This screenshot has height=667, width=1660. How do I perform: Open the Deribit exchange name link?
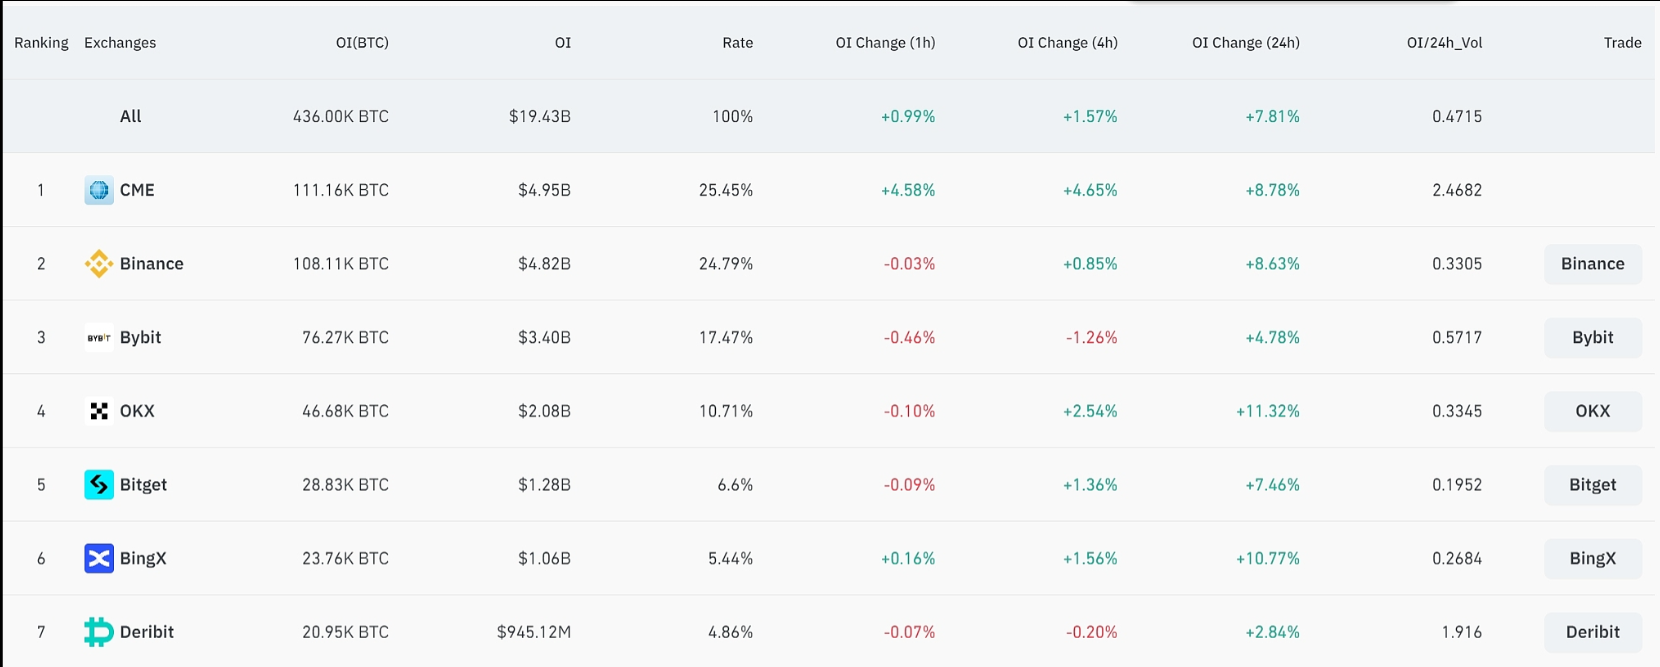(x=146, y=632)
